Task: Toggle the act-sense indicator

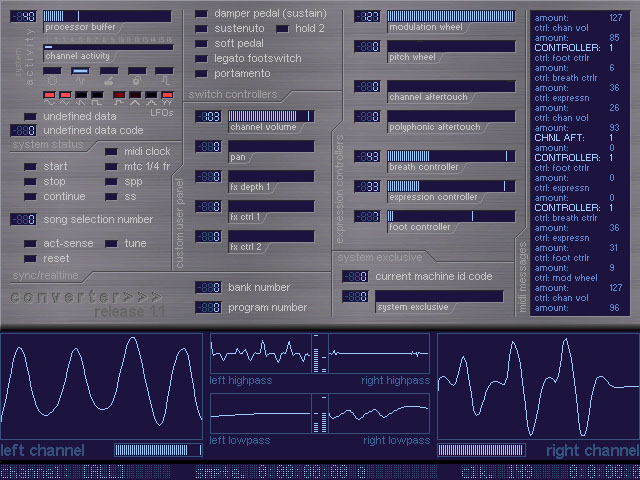Action: coord(30,244)
